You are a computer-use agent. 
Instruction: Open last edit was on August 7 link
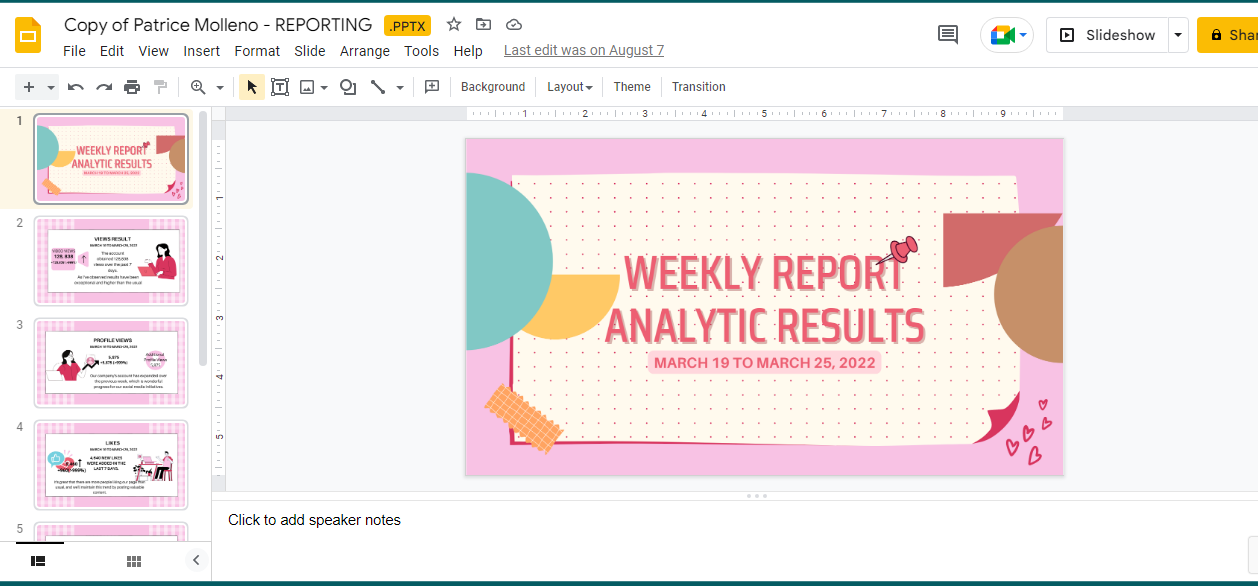coord(584,51)
